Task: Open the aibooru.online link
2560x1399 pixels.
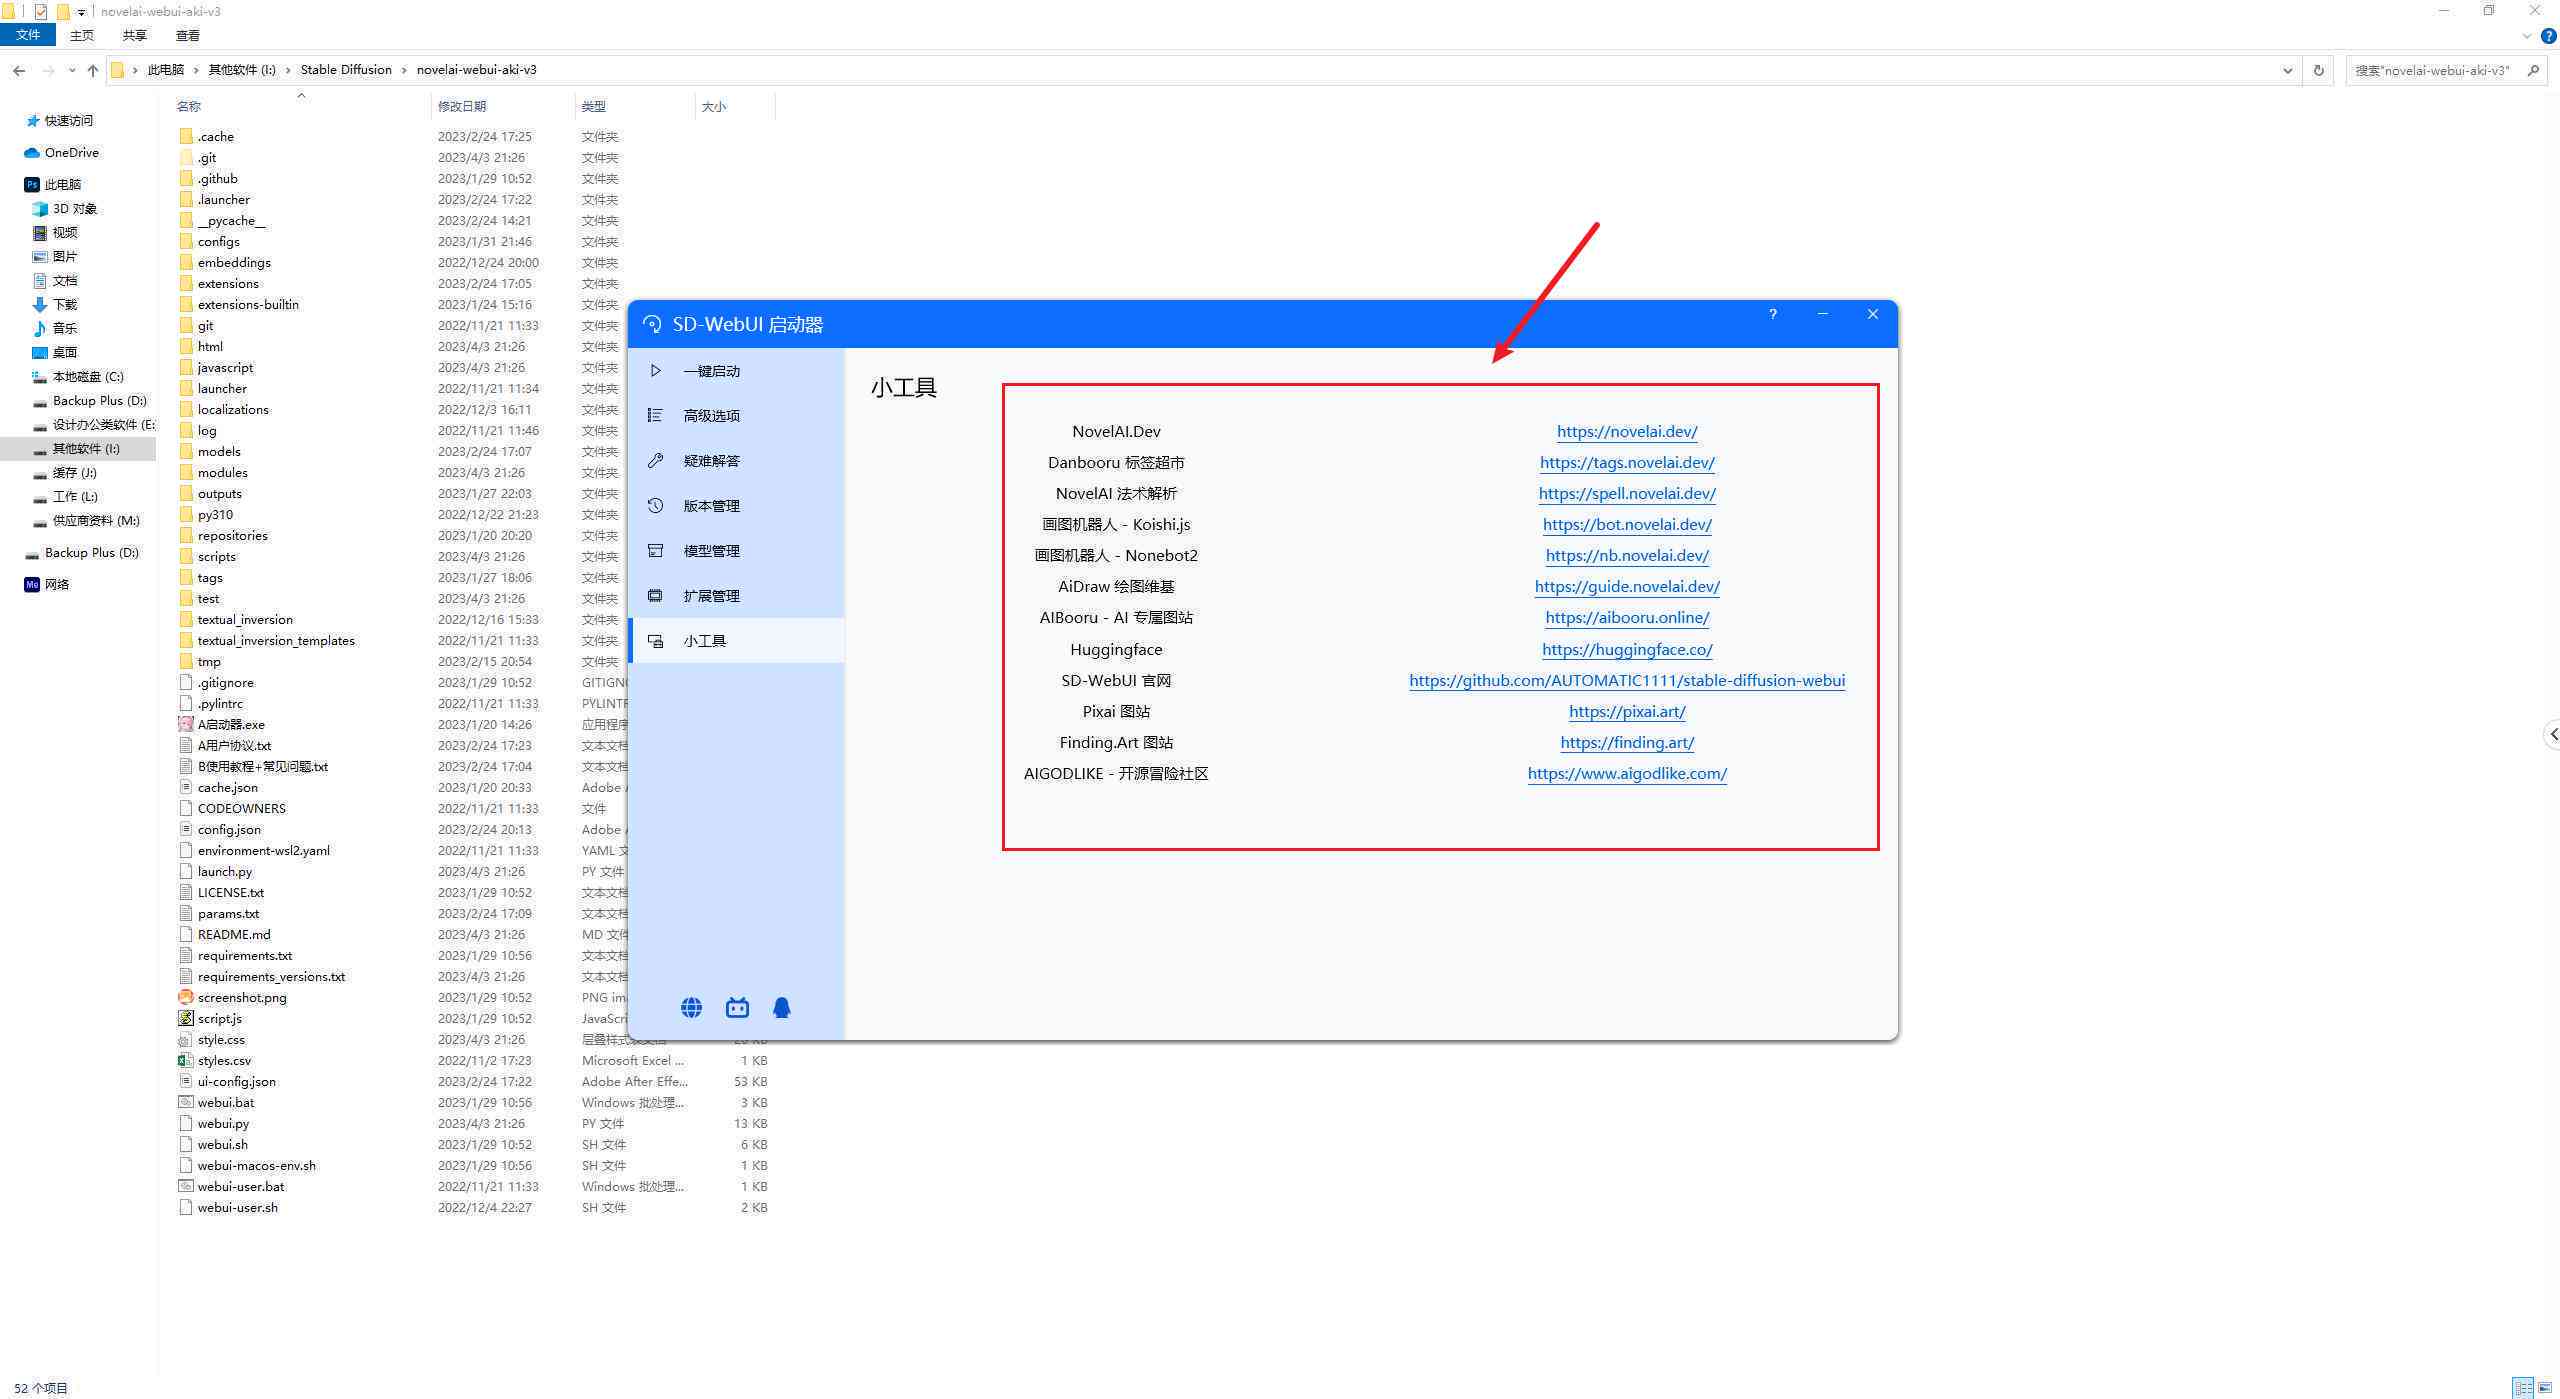Action: pos(1627,618)
